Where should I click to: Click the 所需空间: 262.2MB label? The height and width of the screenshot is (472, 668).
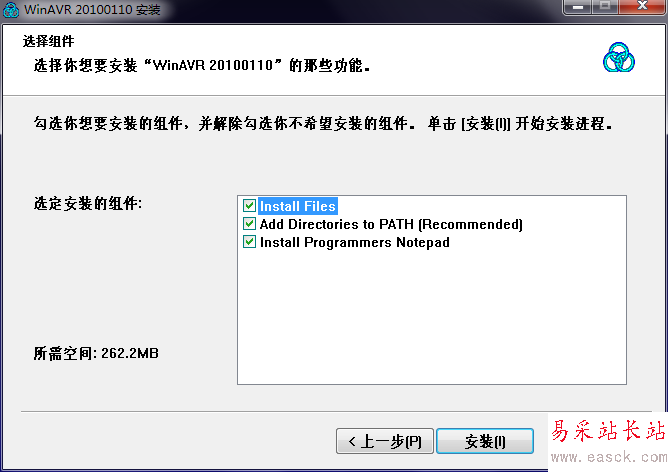(96, 353)
